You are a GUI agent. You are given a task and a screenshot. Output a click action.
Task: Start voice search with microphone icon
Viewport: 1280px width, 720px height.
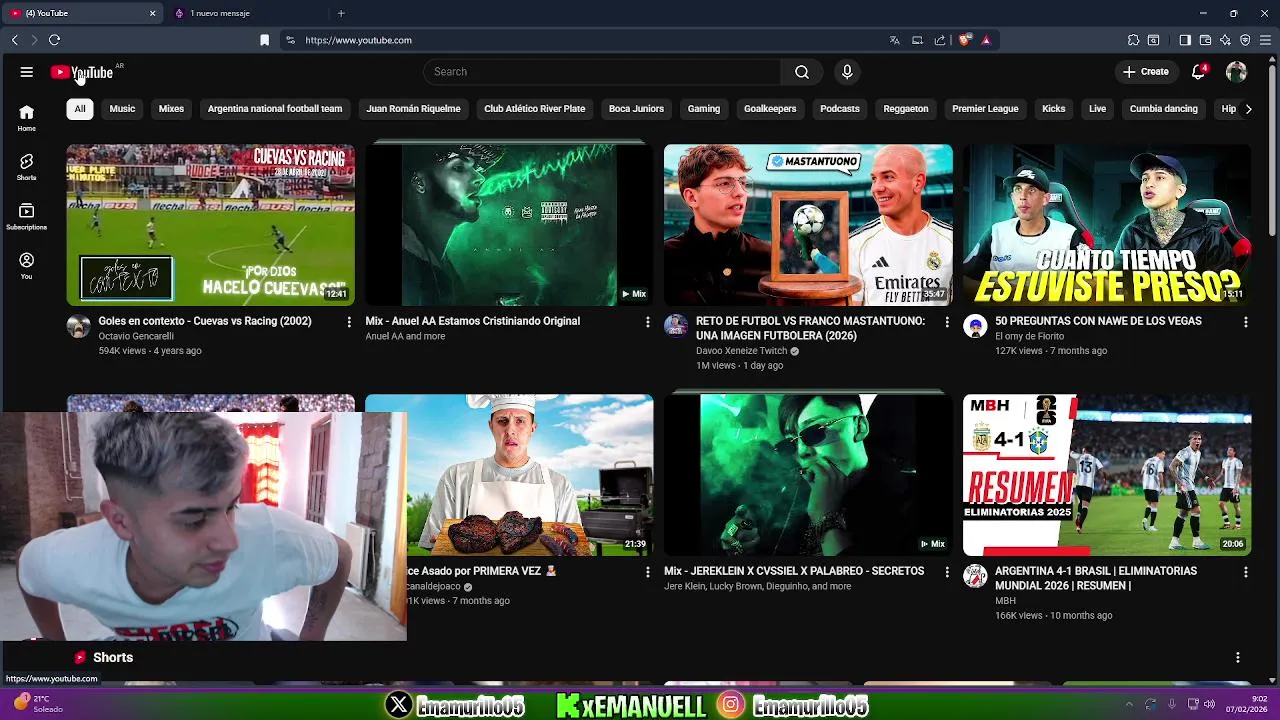(847, 72)
